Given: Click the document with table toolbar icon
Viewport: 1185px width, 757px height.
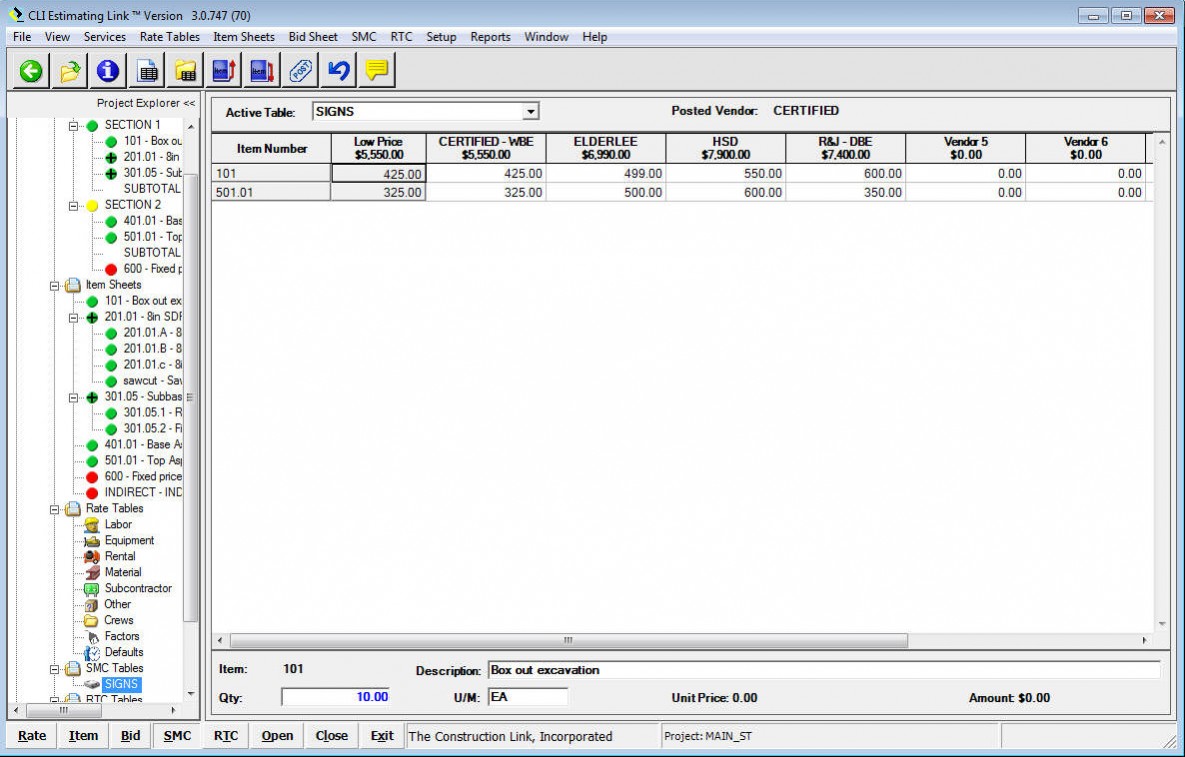Looking at the screenshot, I should pyautogui.click(x=147, y=71).
